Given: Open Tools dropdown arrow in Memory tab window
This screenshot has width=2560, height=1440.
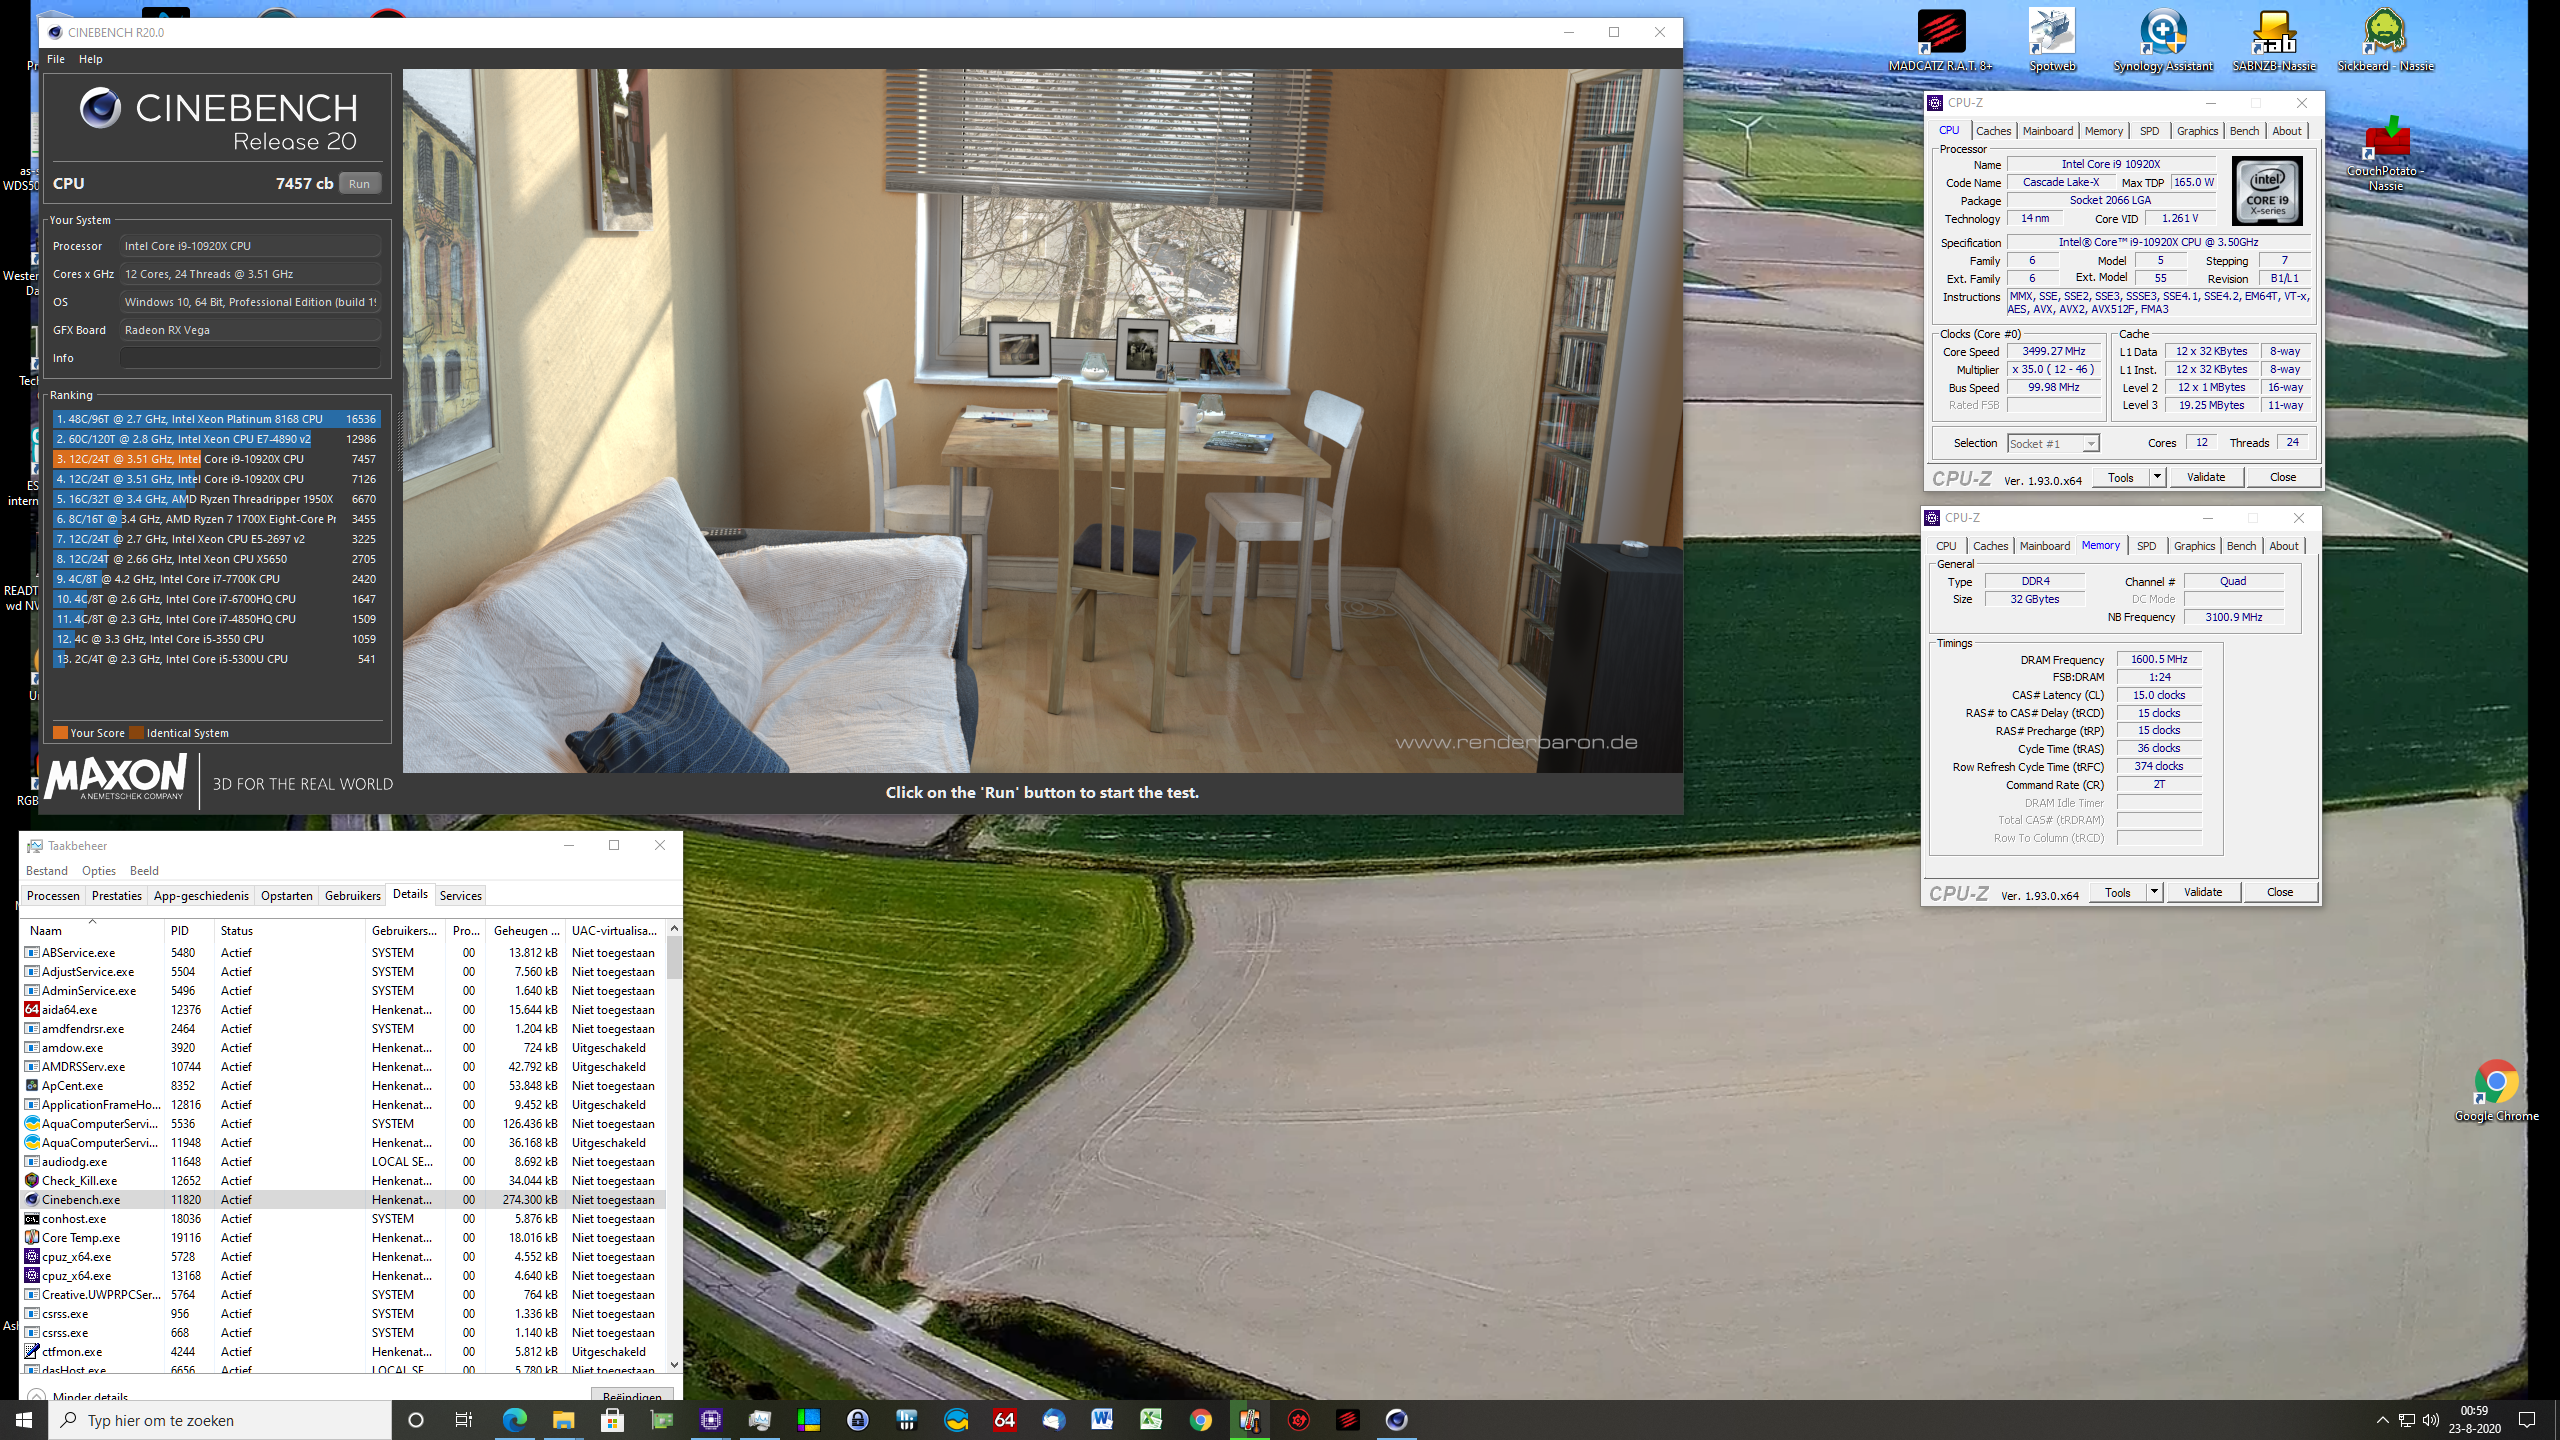Looking at the screenshot, I should tap(2154, 892).
